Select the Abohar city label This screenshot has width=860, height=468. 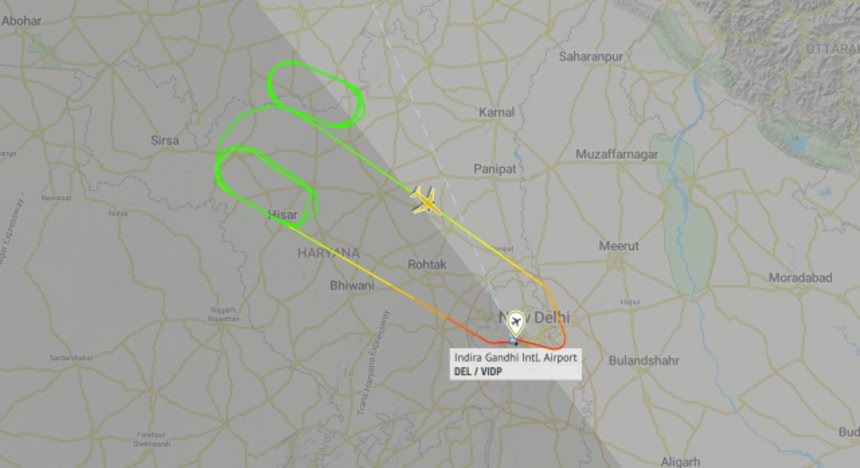[21, 21]
